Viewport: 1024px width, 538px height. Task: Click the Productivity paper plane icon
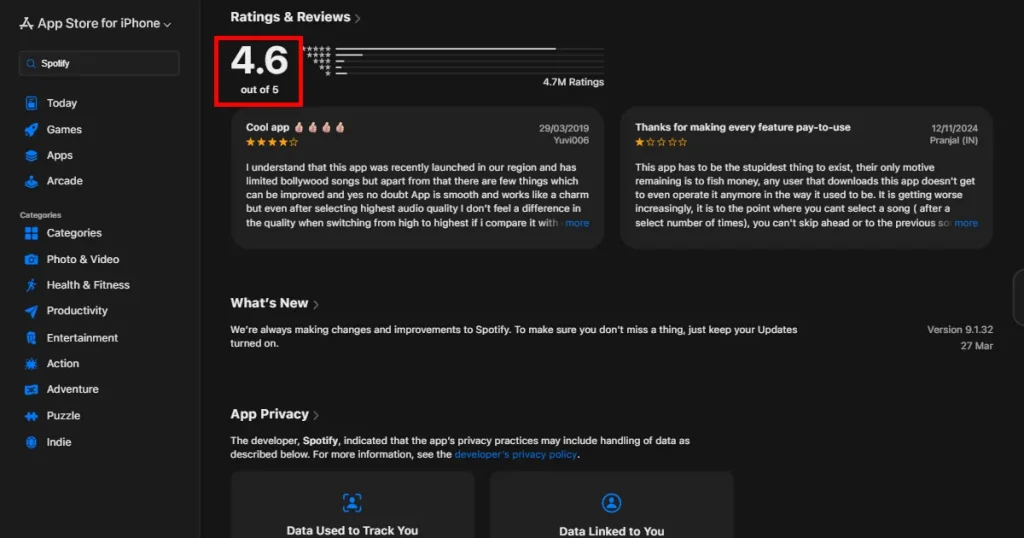31,311
